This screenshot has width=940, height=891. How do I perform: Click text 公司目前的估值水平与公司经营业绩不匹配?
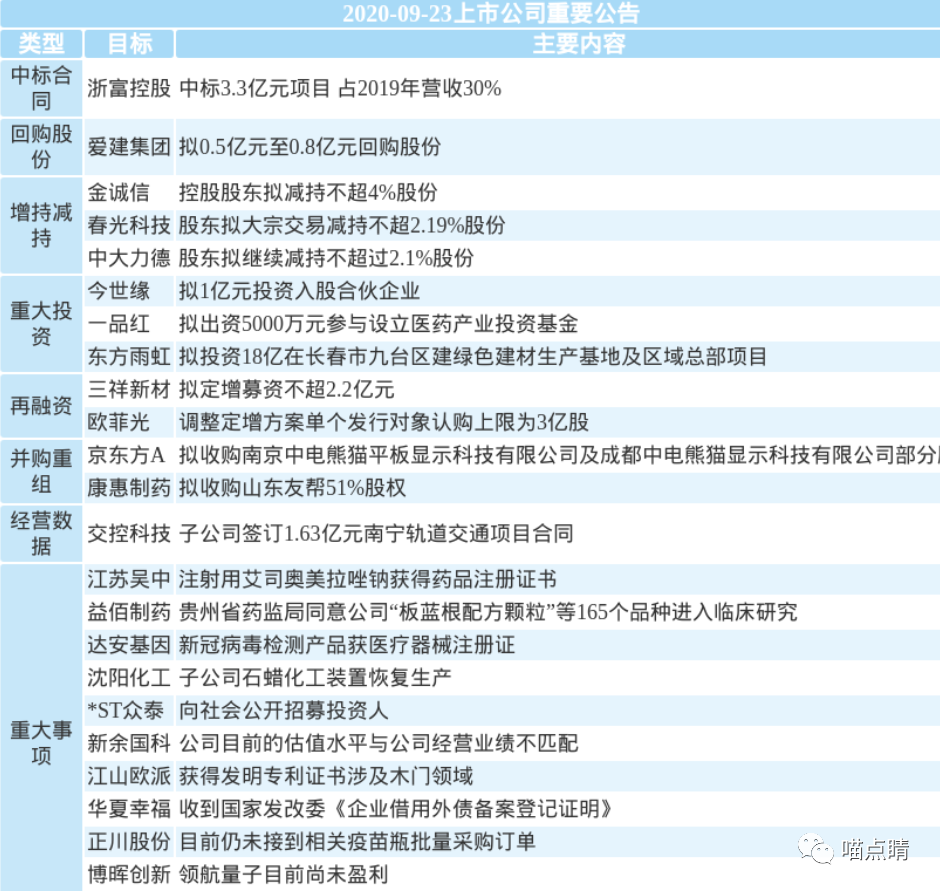coord(379,743)
